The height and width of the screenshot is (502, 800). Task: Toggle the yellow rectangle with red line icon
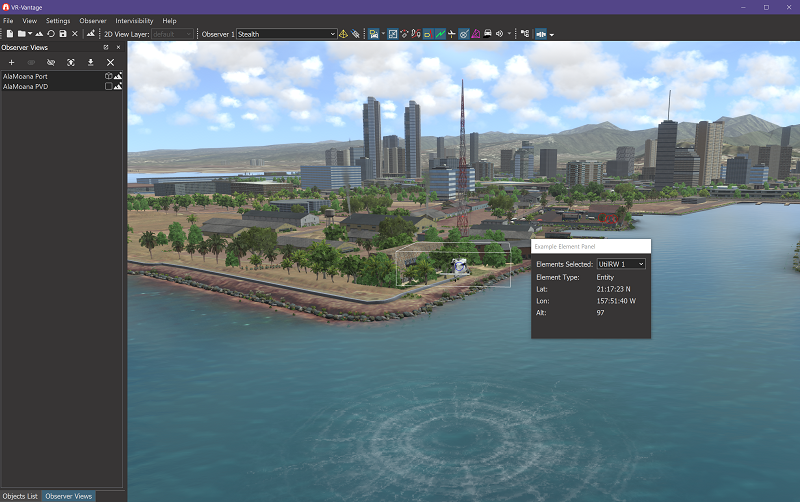point(428,34)
